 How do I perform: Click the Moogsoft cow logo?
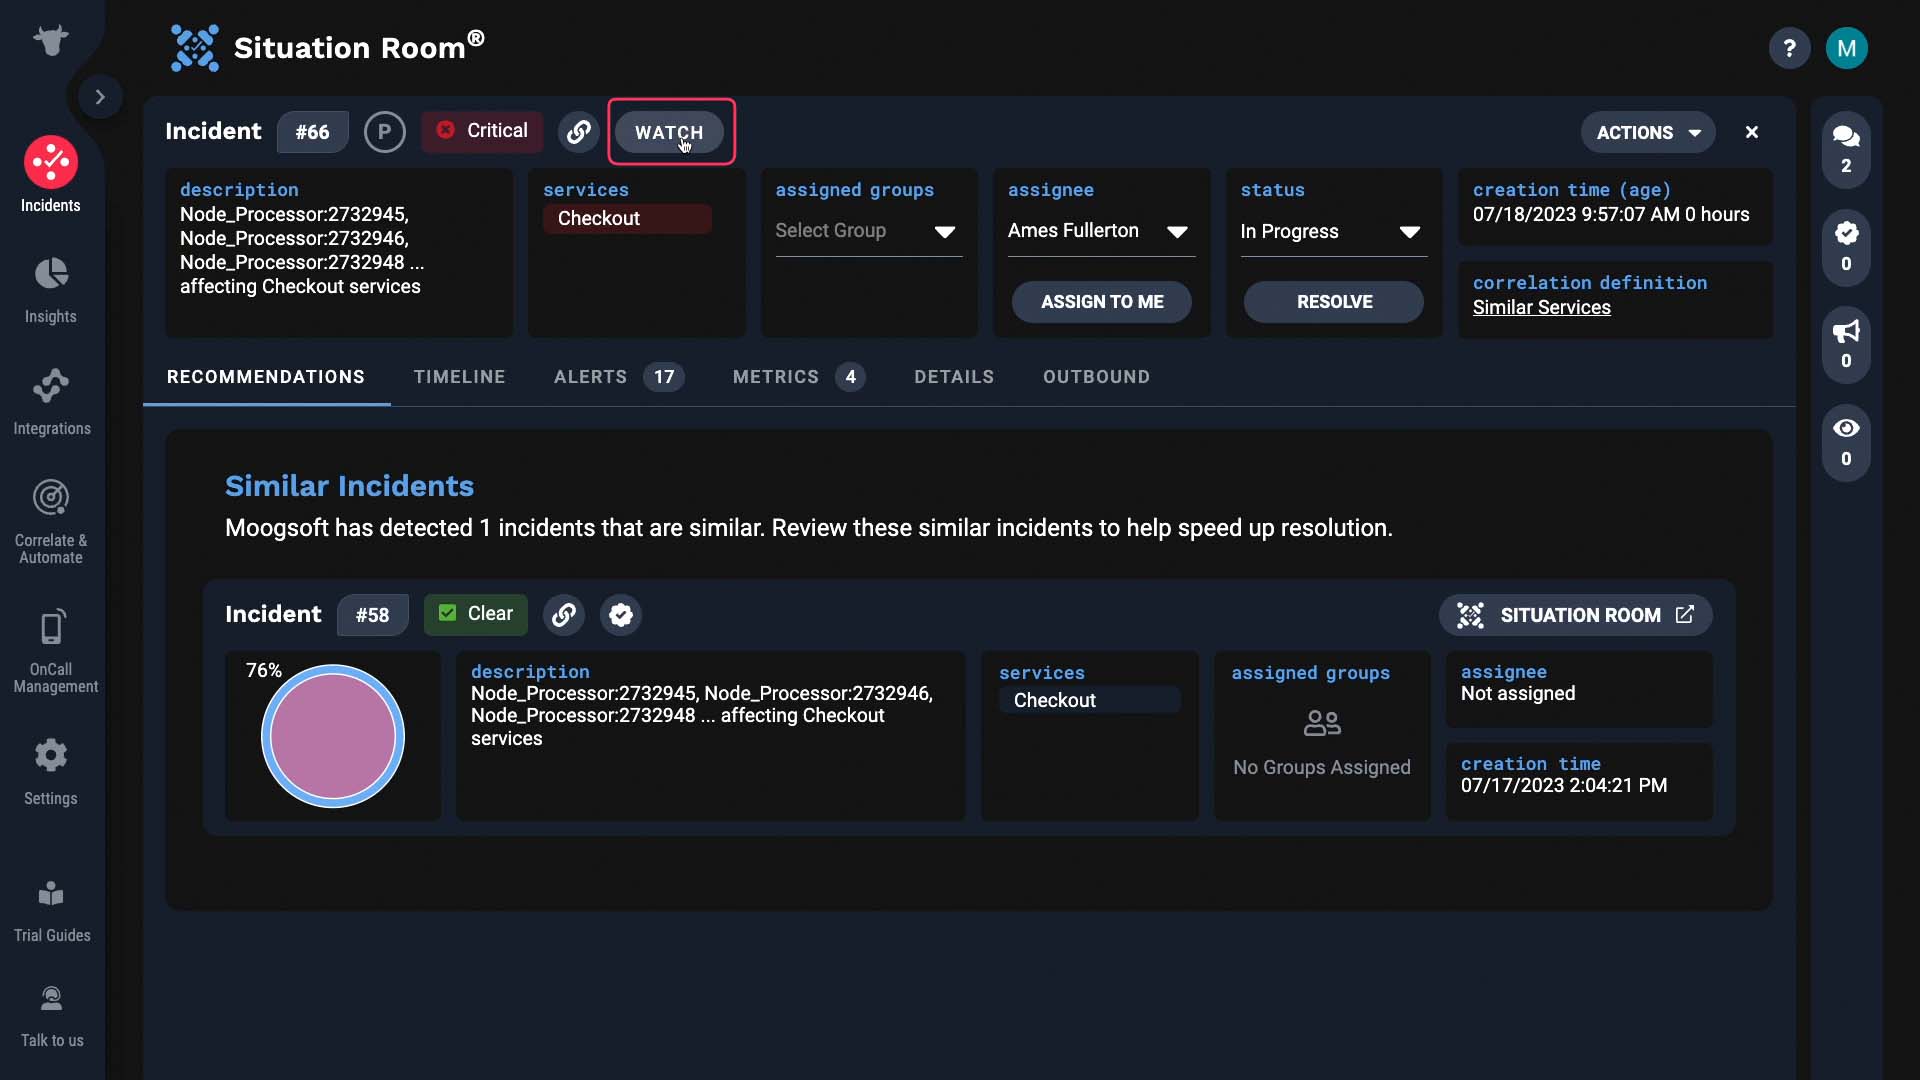(51, 41)
